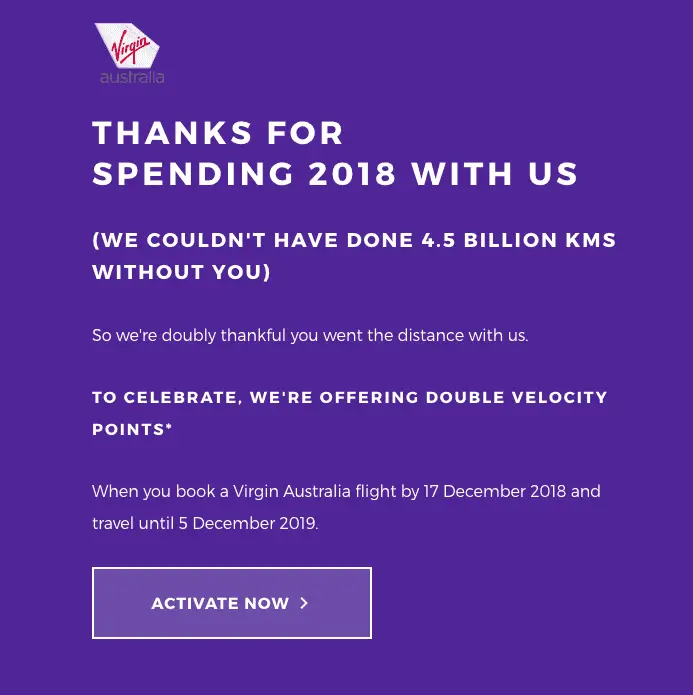Click the 'doubly thankful' sentence

[310, 335]
